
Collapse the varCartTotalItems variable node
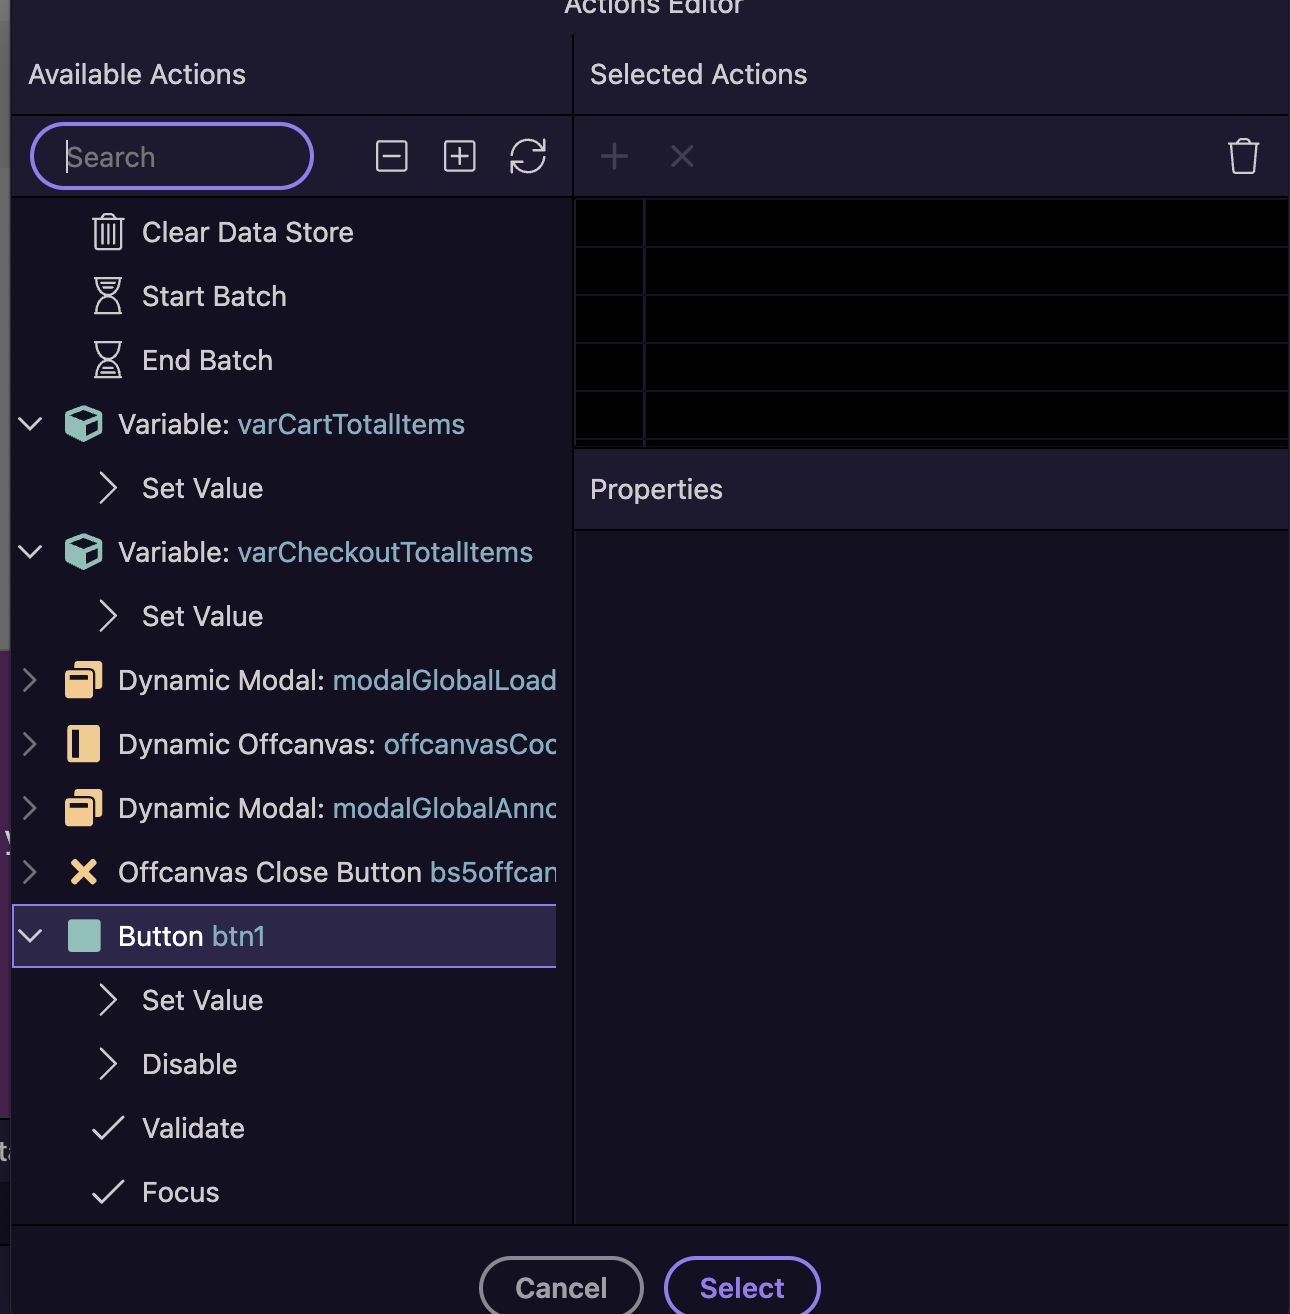tap(30, 424)
